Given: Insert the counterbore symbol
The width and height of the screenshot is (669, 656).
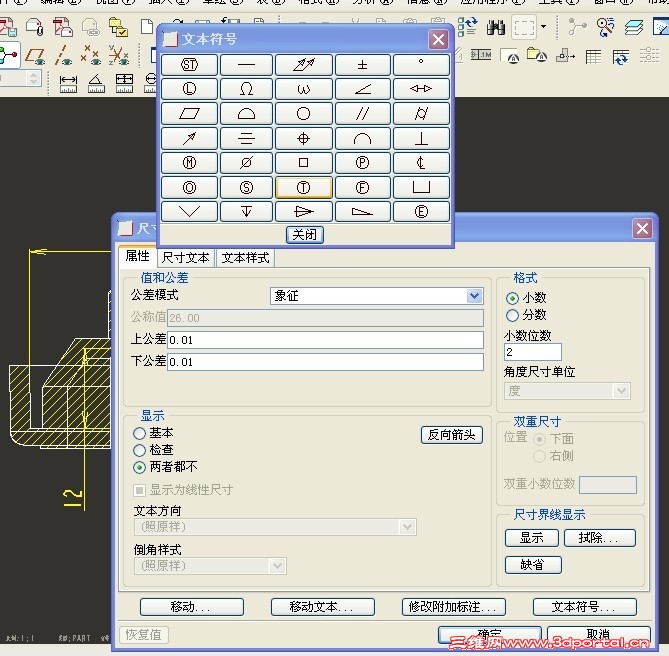Looking at the screenshot, I should (421, 188).
